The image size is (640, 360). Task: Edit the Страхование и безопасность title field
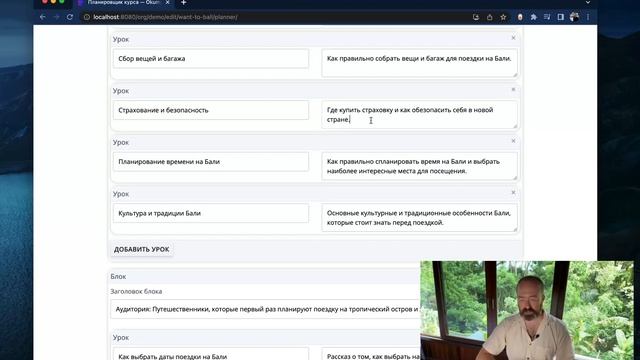pyautogui.click(x=211, y=110)
